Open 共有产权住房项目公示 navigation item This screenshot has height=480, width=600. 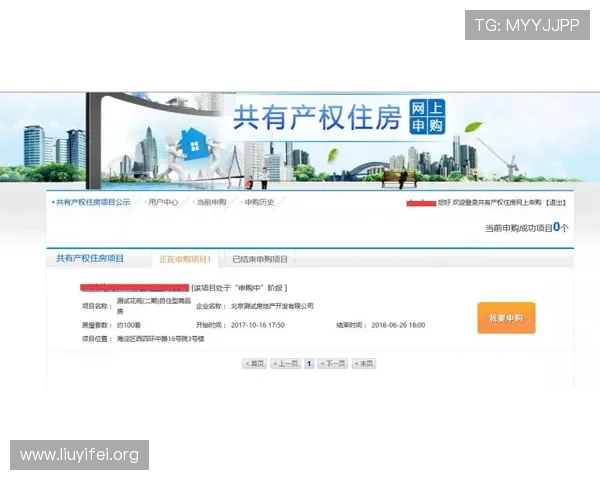click(93, 202)
